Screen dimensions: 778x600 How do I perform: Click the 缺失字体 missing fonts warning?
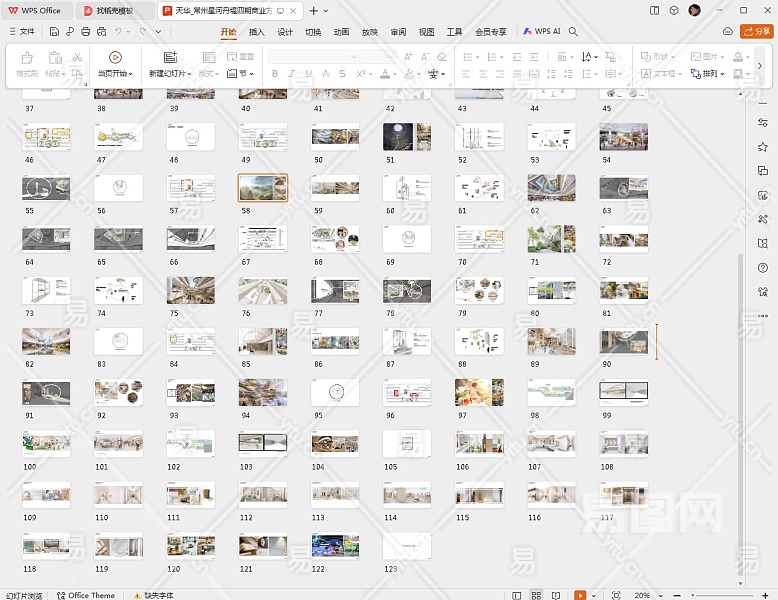tap(153, 595)
